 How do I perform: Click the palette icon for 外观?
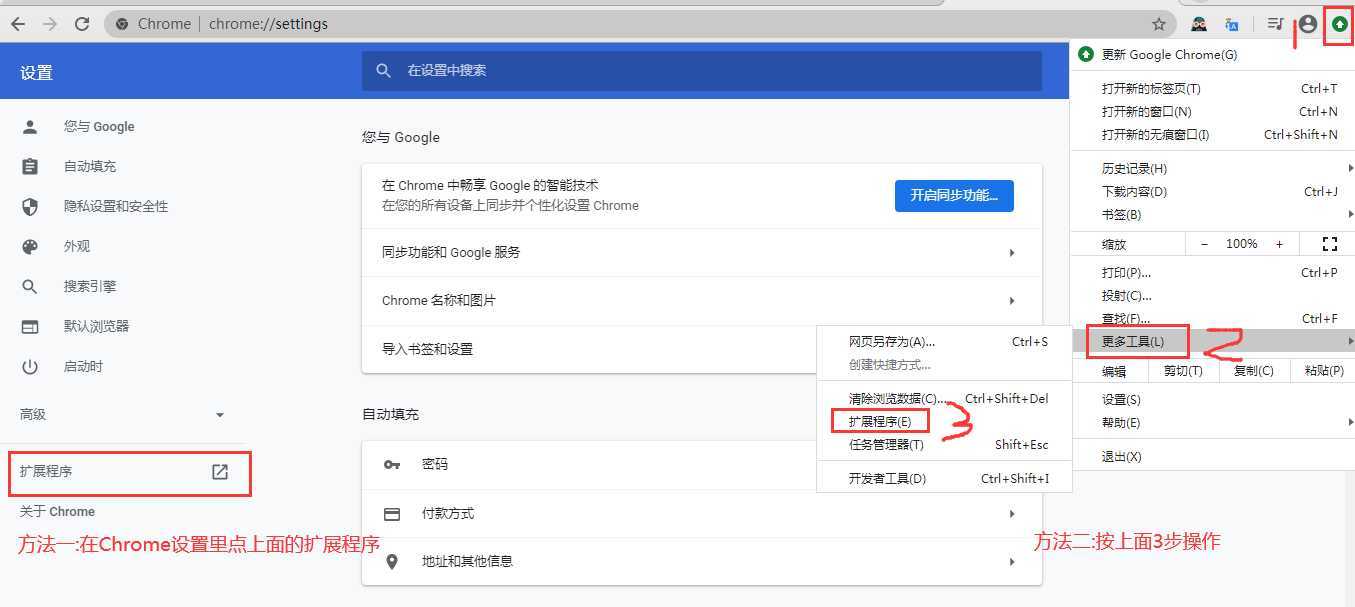(30, 247)
